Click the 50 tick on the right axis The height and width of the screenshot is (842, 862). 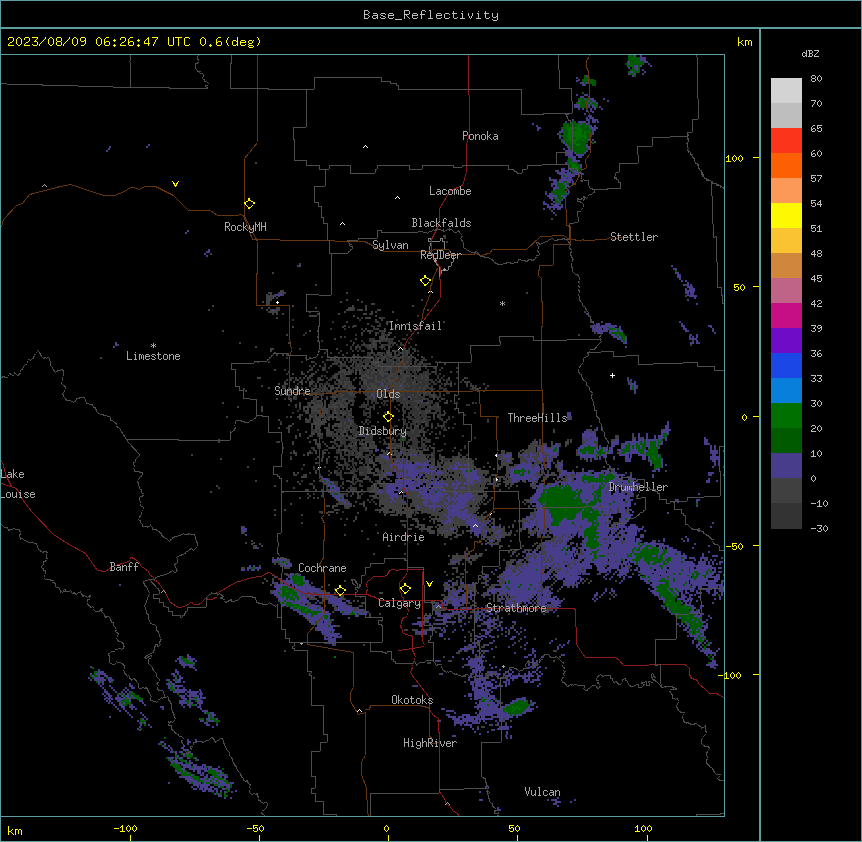coord(739,287)
